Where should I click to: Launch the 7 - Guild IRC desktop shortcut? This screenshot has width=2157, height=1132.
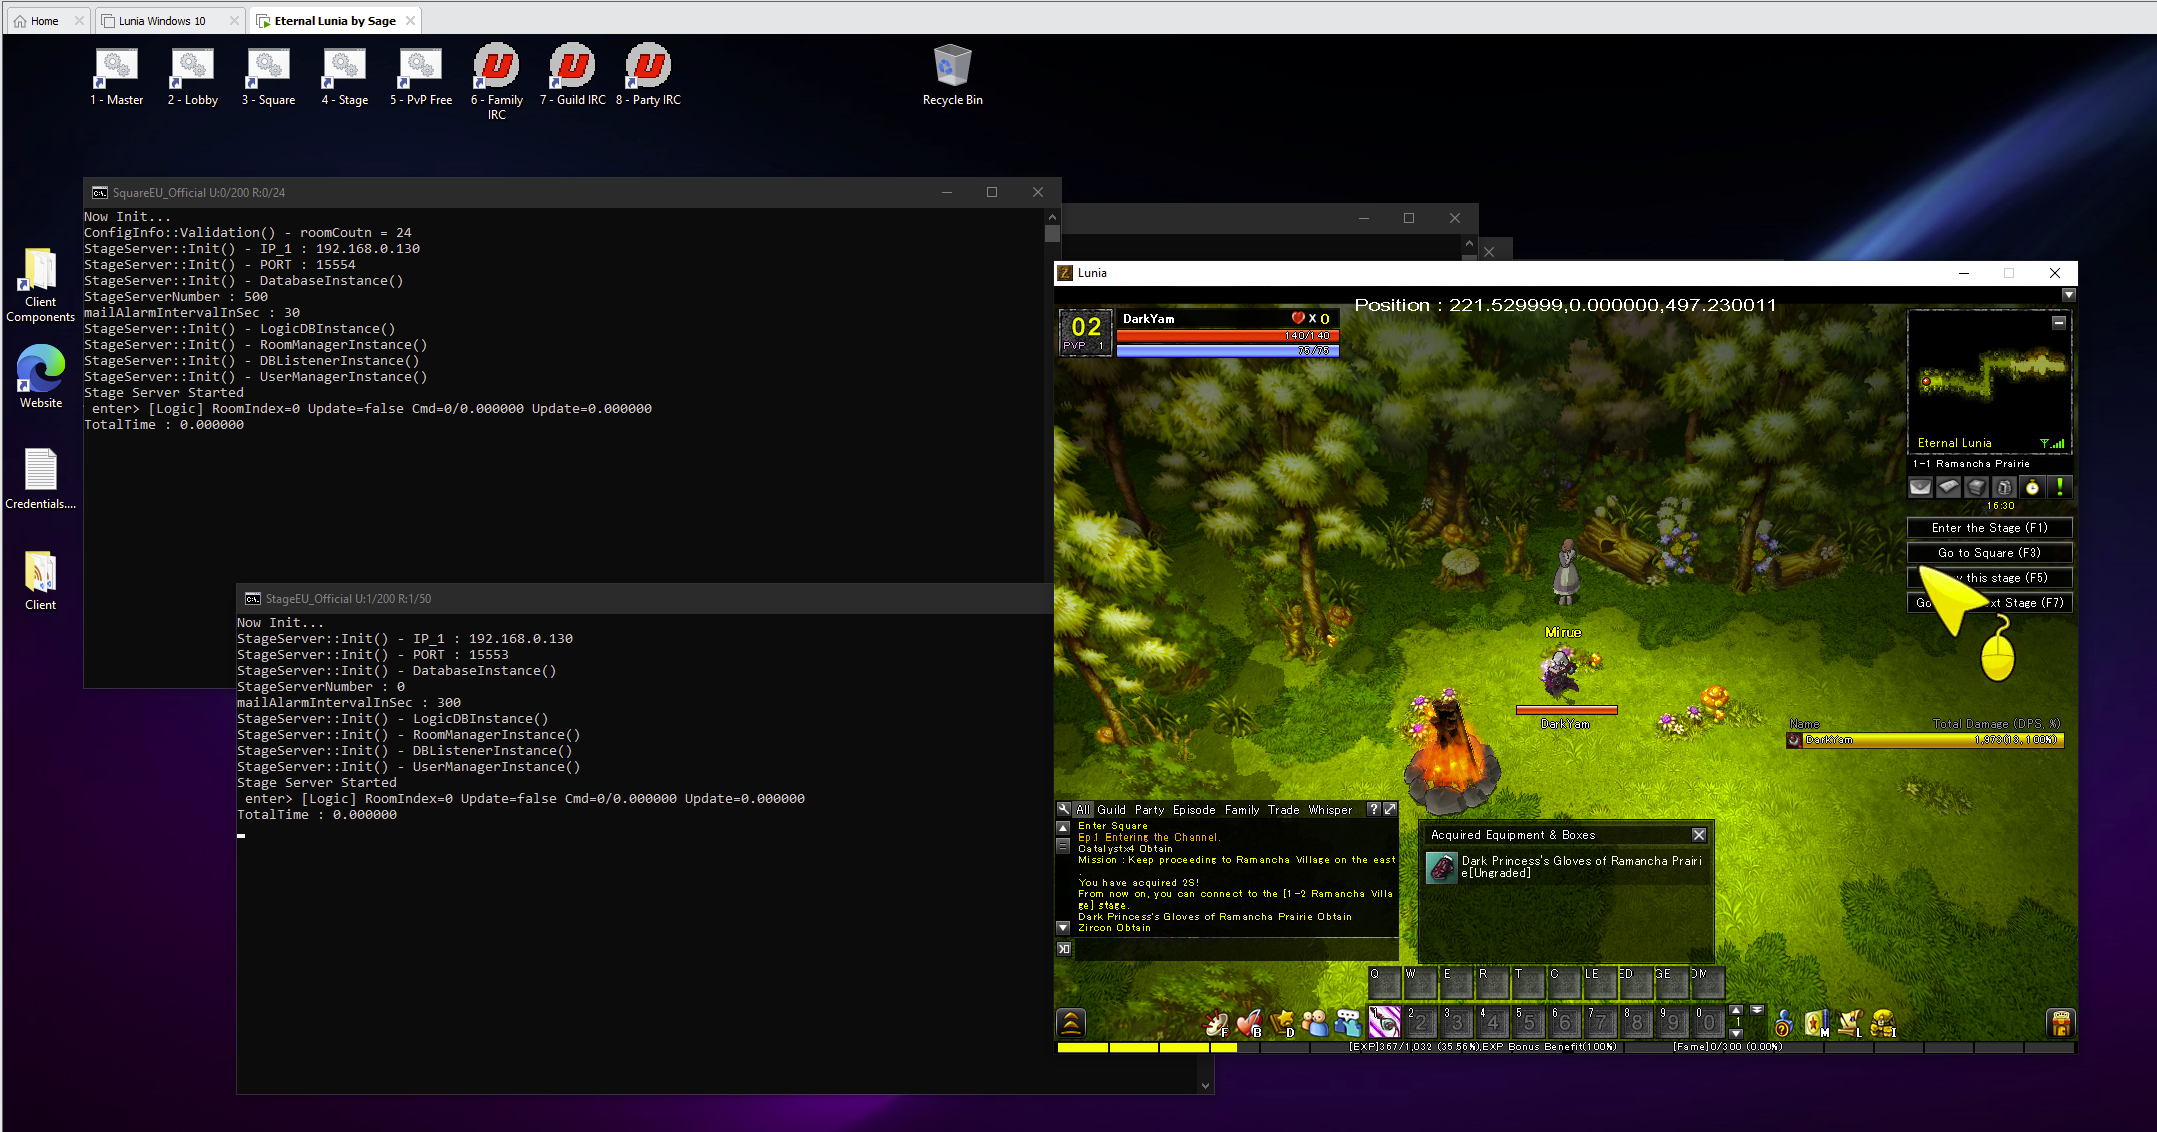(x=572, y=75)
